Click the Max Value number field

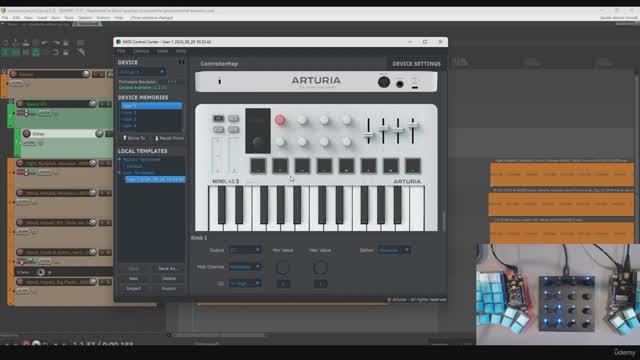point(320,284)
